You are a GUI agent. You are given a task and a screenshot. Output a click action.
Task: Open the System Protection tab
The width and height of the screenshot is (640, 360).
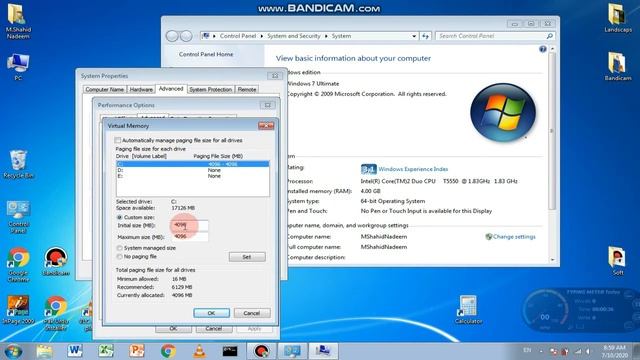tap(211, 89)
